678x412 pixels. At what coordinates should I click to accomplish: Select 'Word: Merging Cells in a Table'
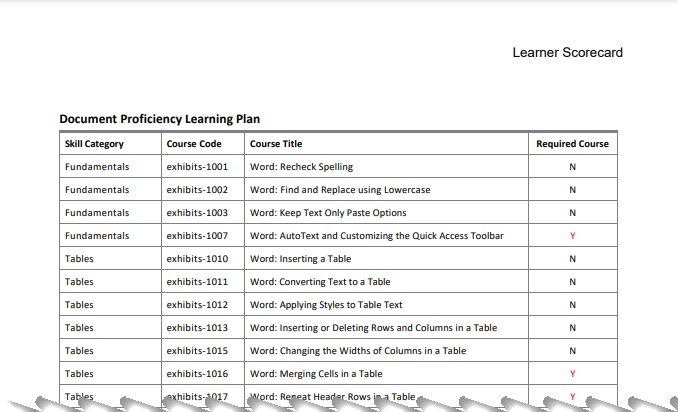point(316,373)
